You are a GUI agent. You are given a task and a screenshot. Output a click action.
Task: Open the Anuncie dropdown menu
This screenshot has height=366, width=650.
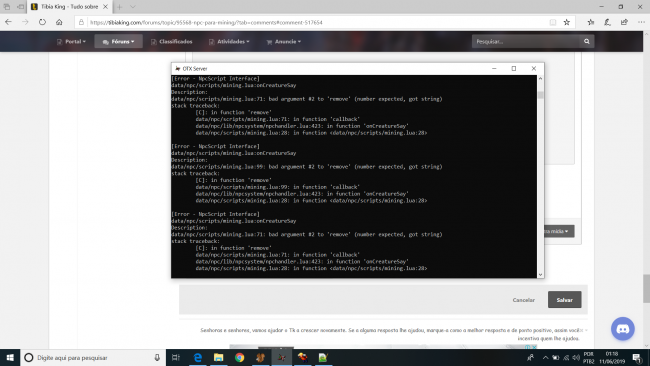pyautogui.click(x=284, y=41)
